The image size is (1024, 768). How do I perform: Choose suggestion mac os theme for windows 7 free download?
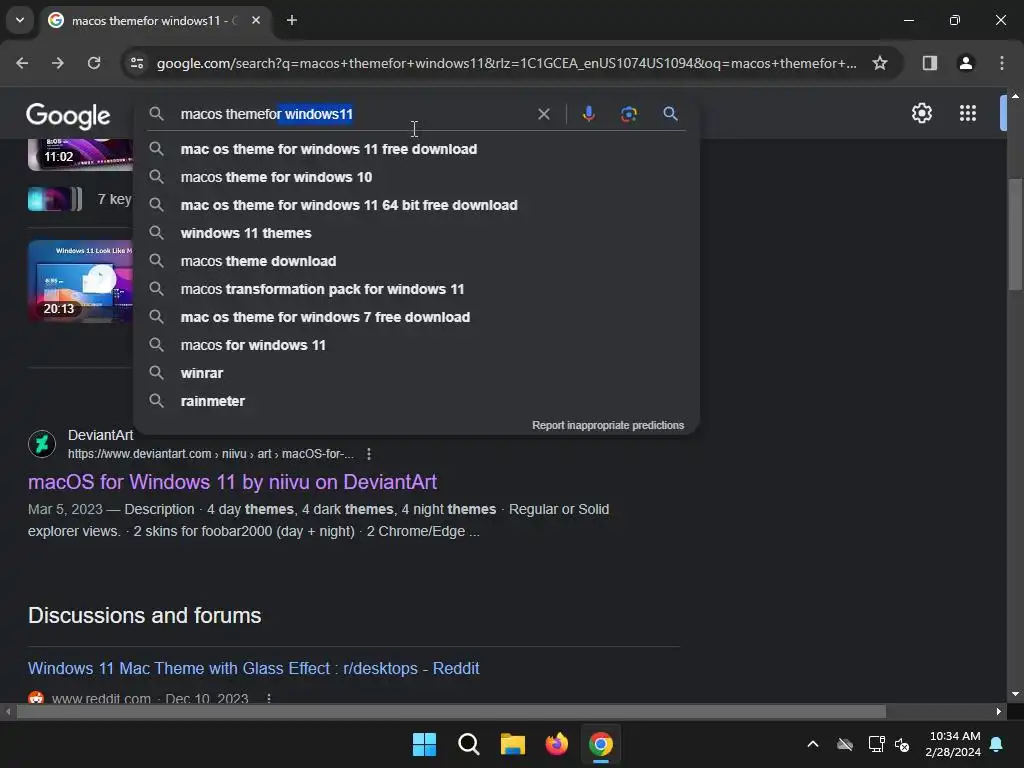[x=416, y=317]
